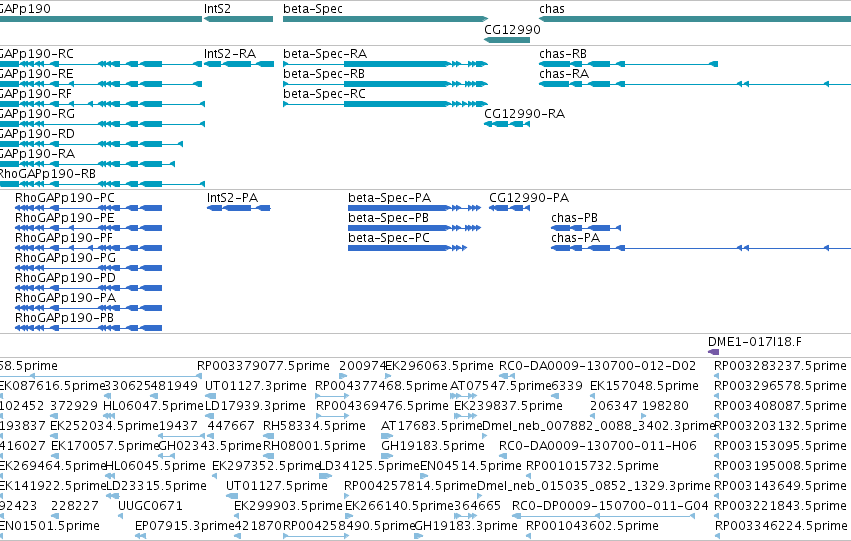Click the purple DME1-017I18.F glyph
The height and width of the screenshot is (541, 851).
click(714, 352)
